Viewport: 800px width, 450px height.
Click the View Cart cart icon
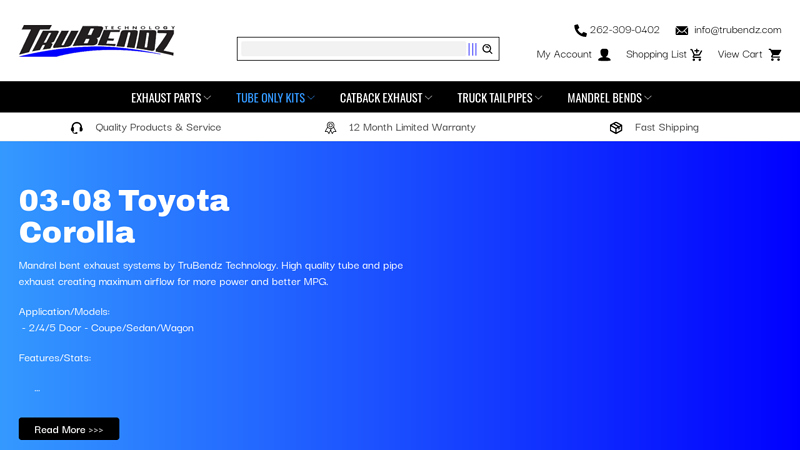point(775,55)
